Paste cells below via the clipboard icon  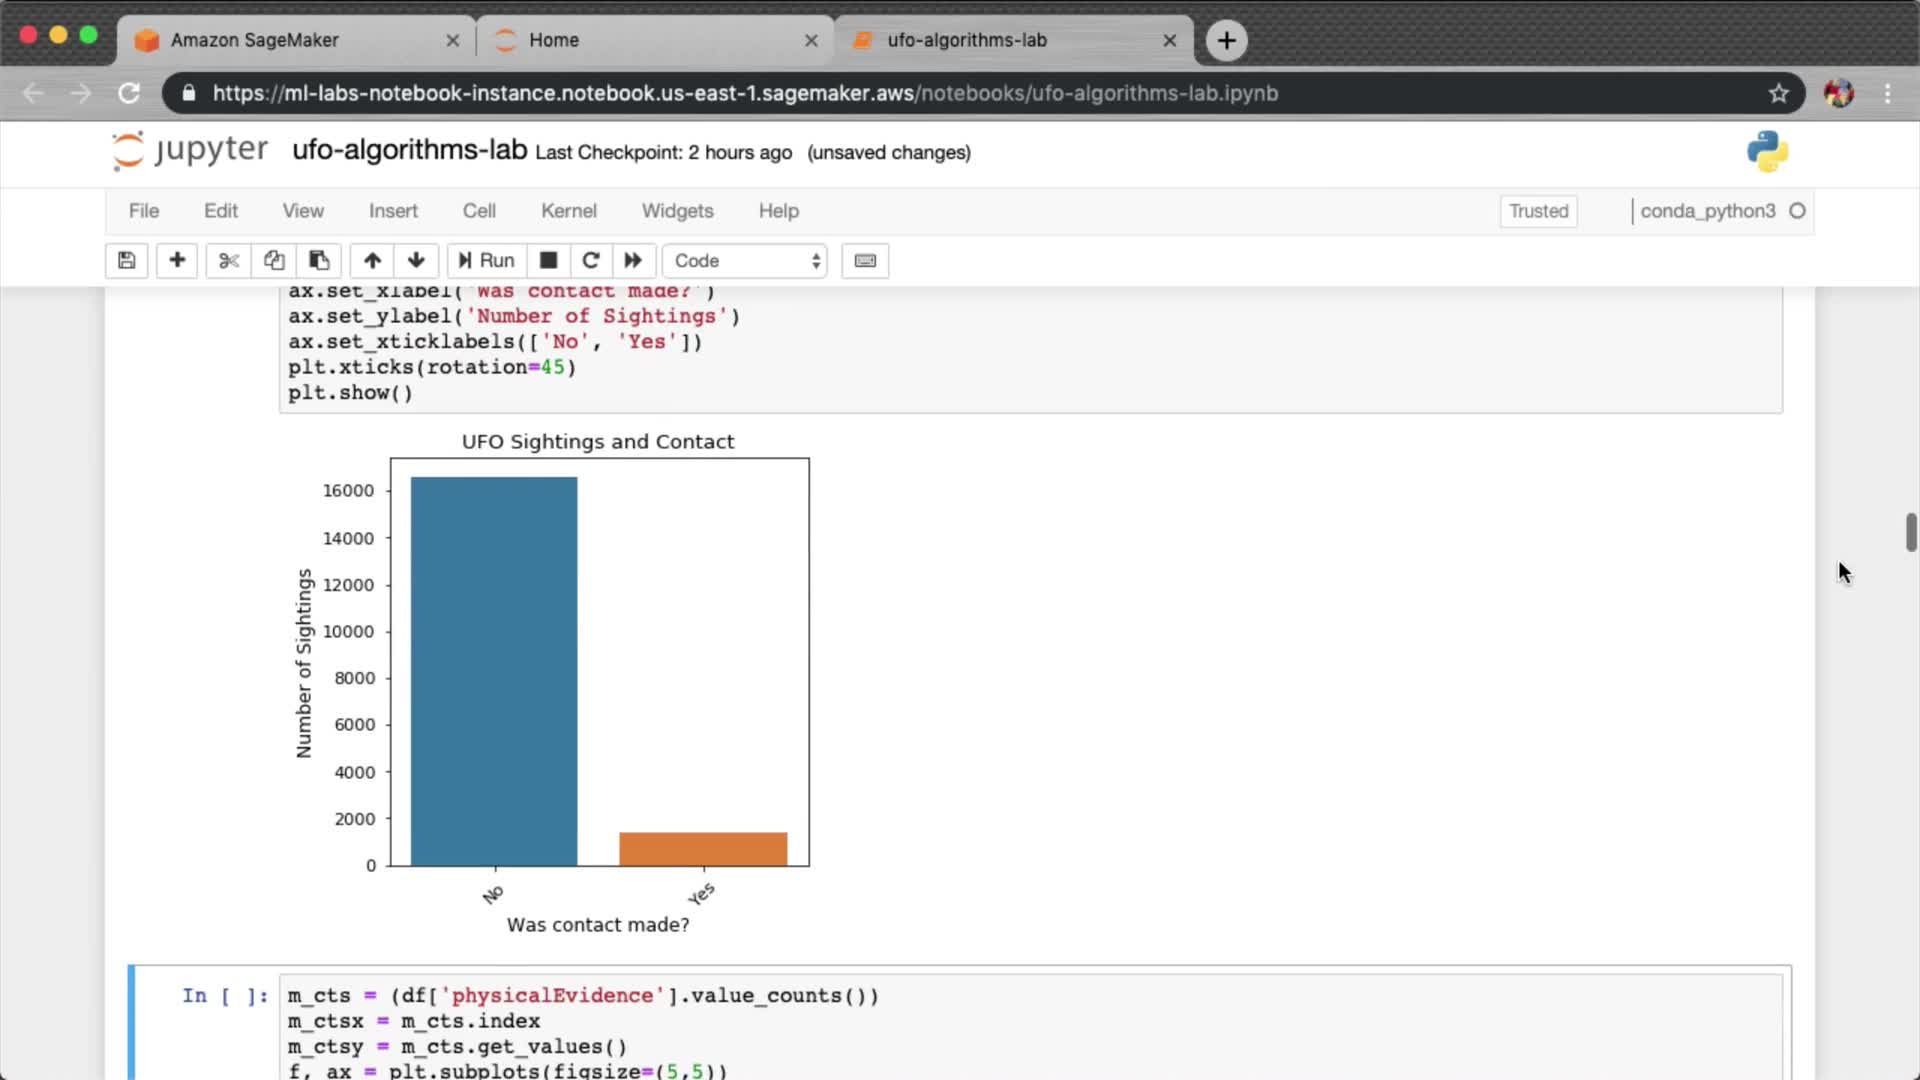pyautogui.click(x=319, y=261)
